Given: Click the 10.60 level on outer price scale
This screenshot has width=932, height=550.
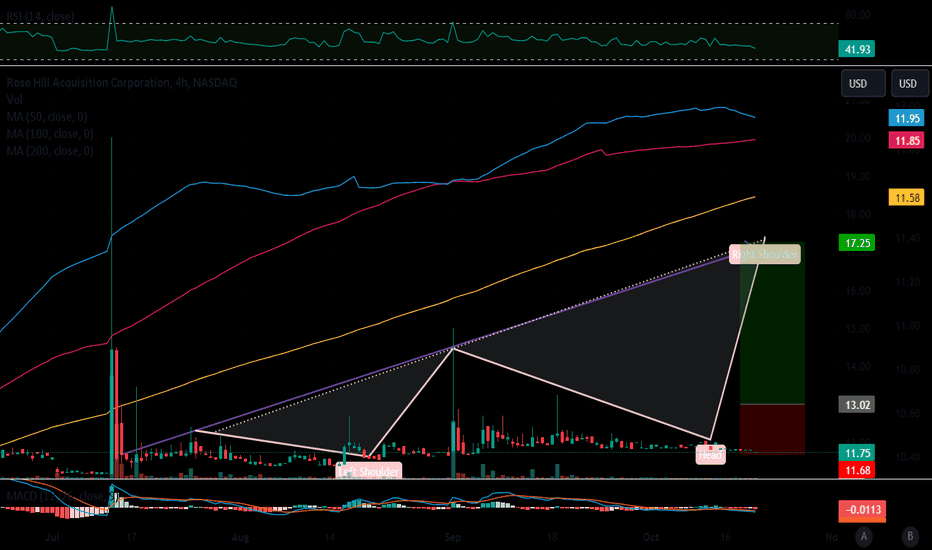Looking at the screenshot, I should click(x=908, y=413).
